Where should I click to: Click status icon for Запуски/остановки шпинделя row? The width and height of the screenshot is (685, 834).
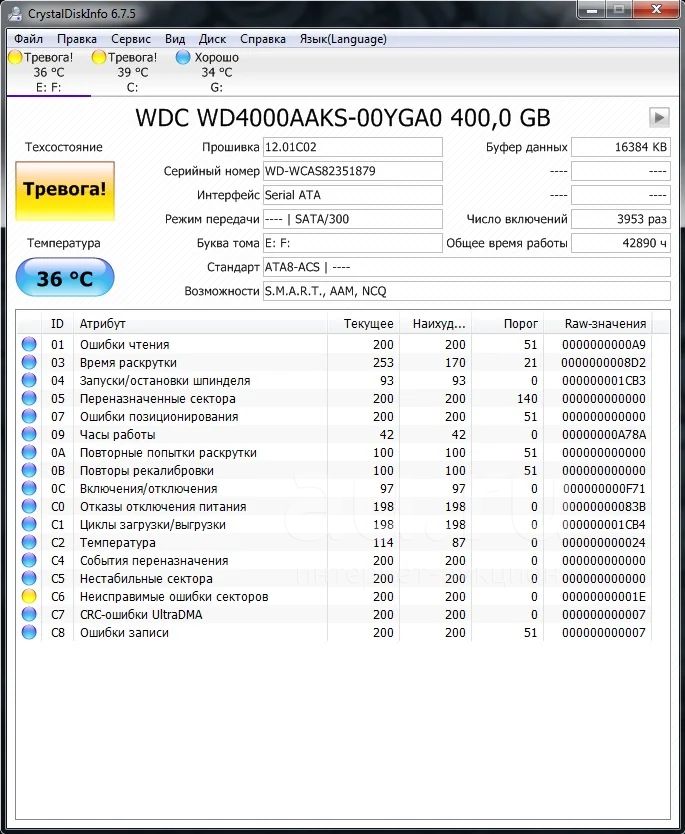click(29, 380)
